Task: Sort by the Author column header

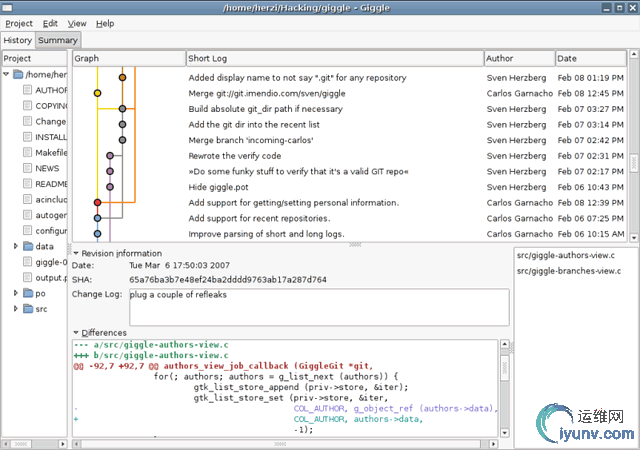Action: [x=518, y=59]
